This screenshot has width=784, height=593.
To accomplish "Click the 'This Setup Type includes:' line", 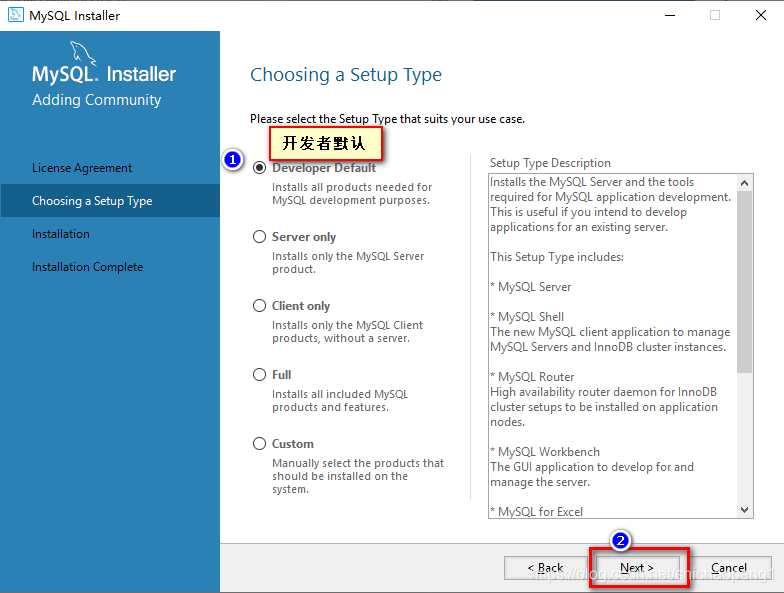I will [557, 257].
